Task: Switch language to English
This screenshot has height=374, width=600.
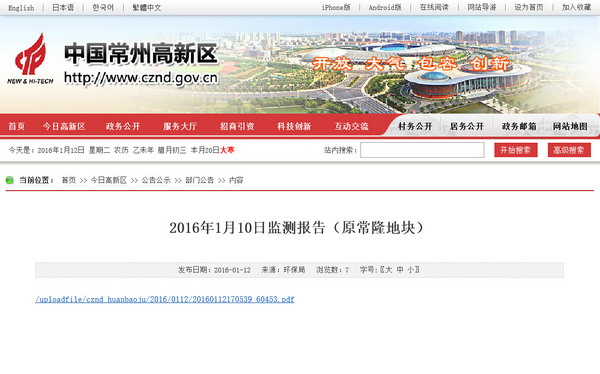Action: pos(21,8)
